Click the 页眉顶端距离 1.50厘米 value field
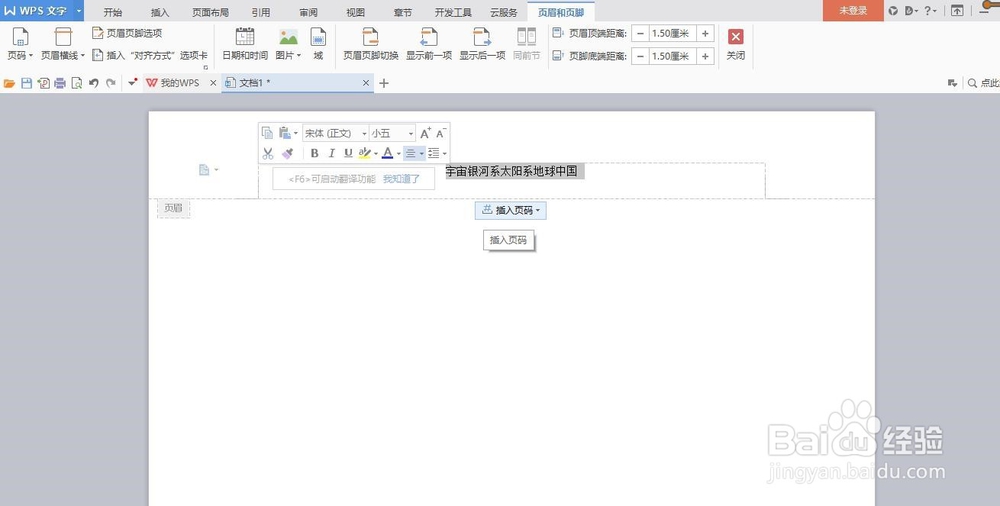 click(x=672, y=34)
